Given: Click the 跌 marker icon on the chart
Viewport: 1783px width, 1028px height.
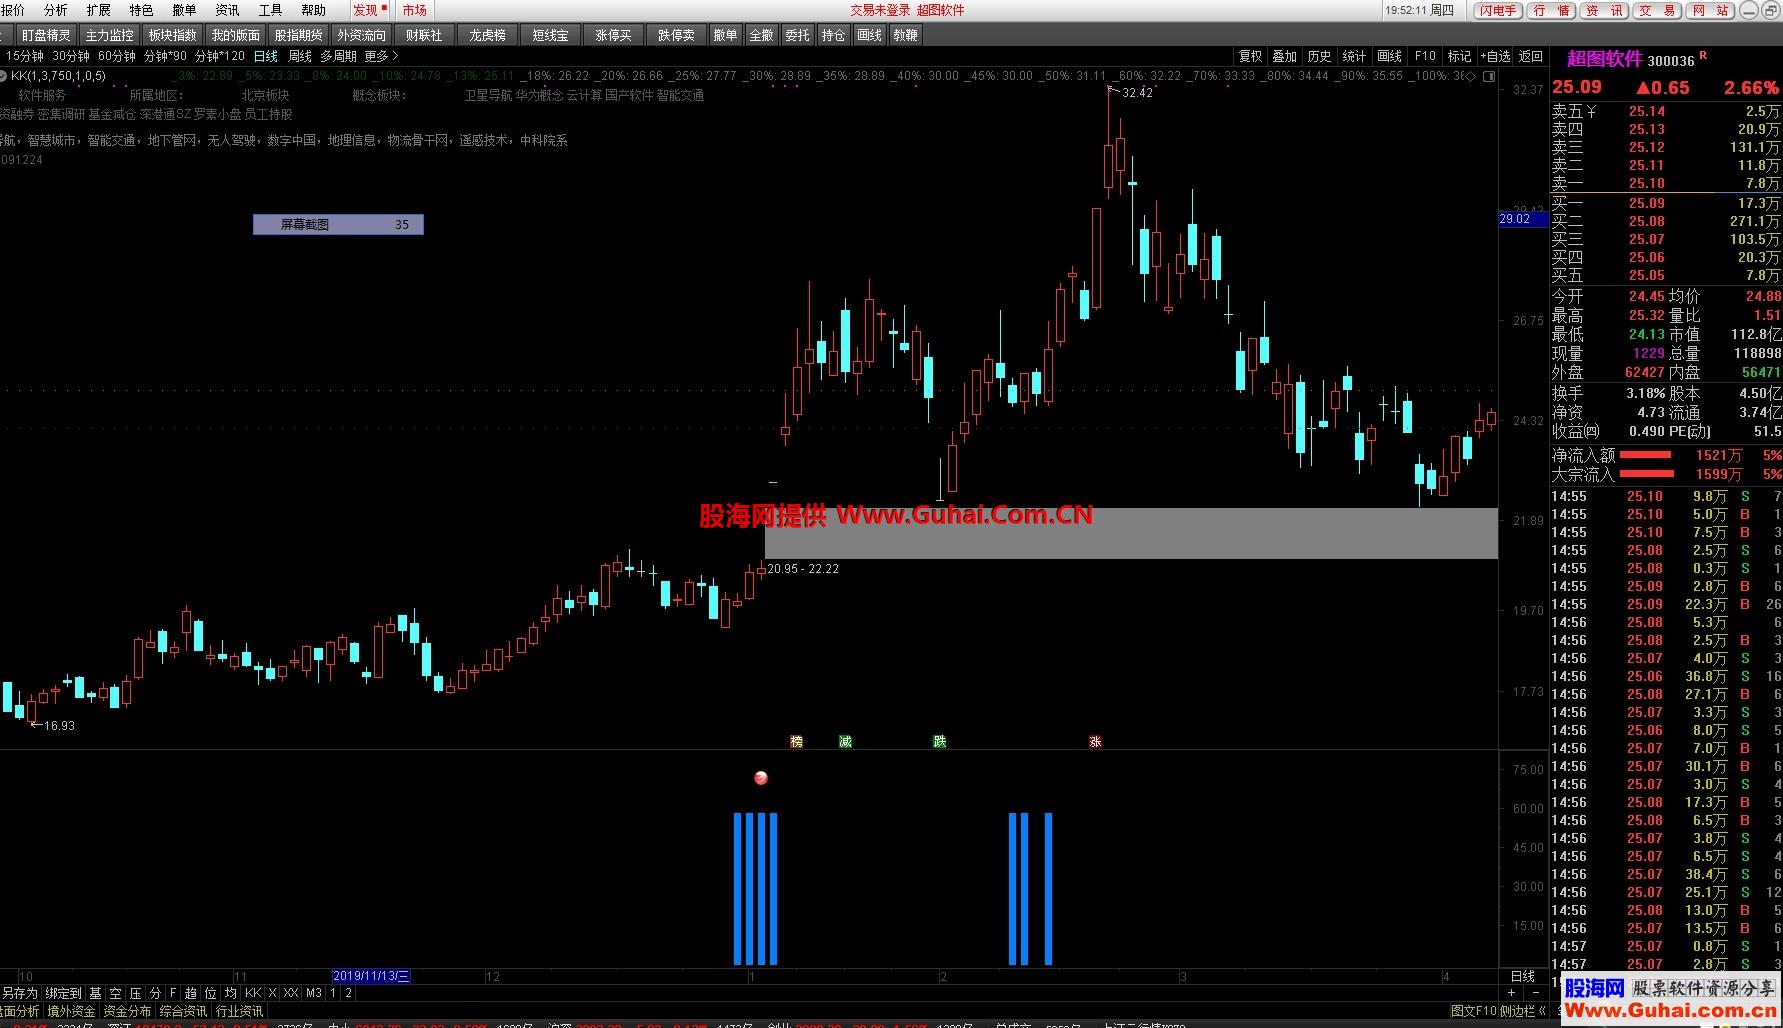Looking at the screenshot, I should click(939, 741).
